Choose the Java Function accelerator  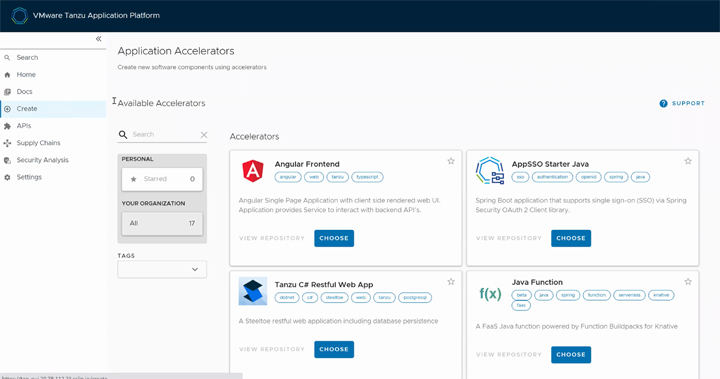[571, 355]
